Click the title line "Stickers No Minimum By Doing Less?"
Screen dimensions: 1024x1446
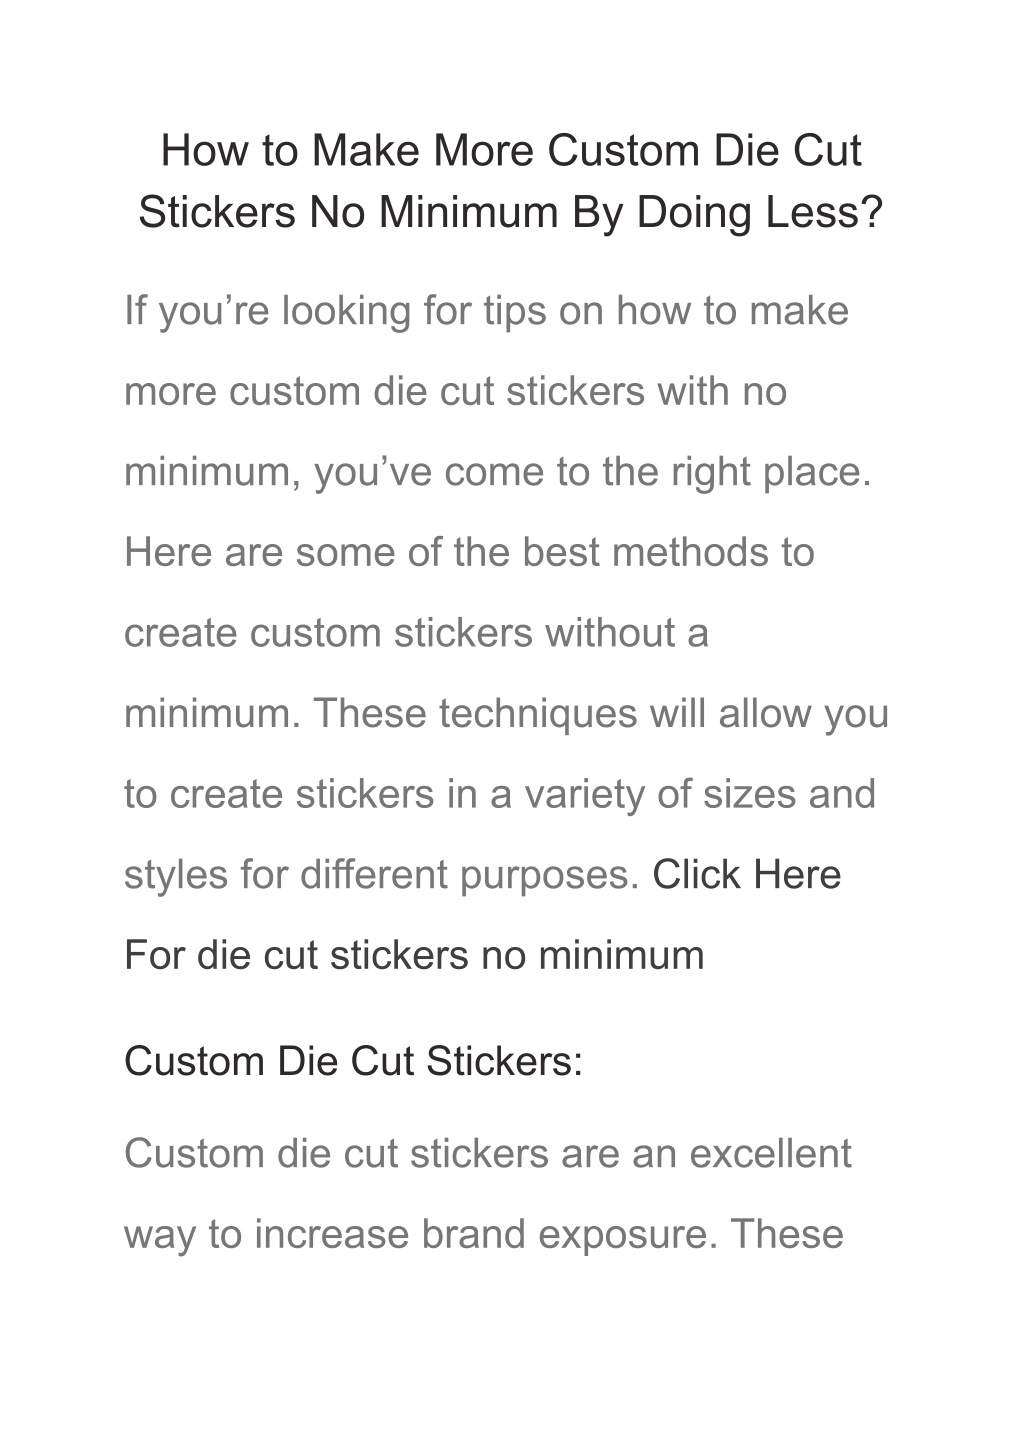511,212
